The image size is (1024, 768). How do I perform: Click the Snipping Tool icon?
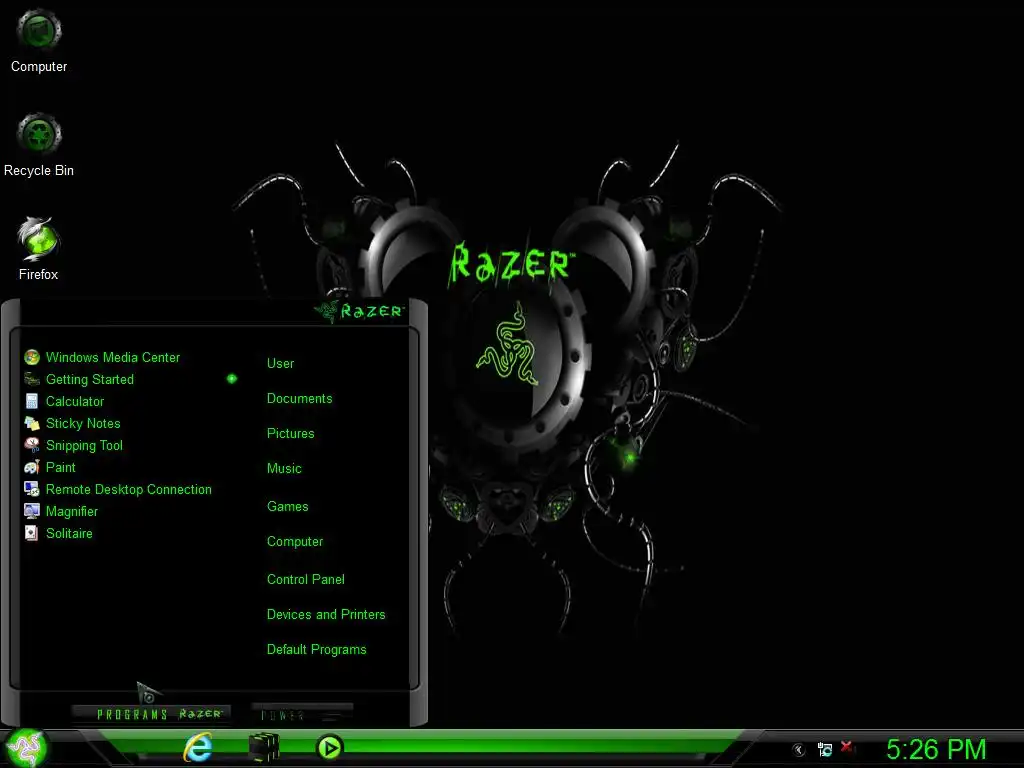point(32,445)
